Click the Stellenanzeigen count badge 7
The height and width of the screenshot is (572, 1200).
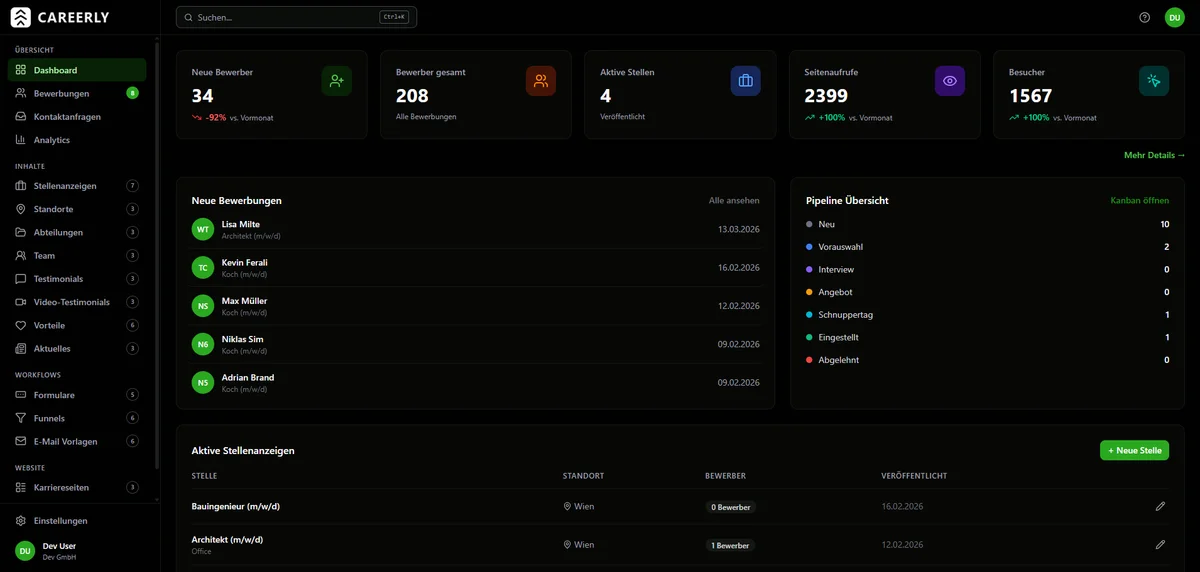[x=132, y=186]
